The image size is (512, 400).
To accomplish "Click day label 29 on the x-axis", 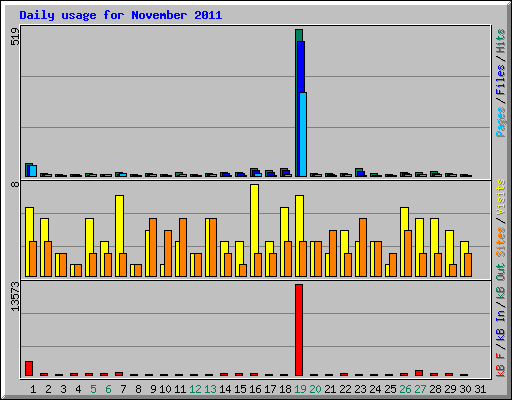I will pyautogui.click(x=450, y=389).
